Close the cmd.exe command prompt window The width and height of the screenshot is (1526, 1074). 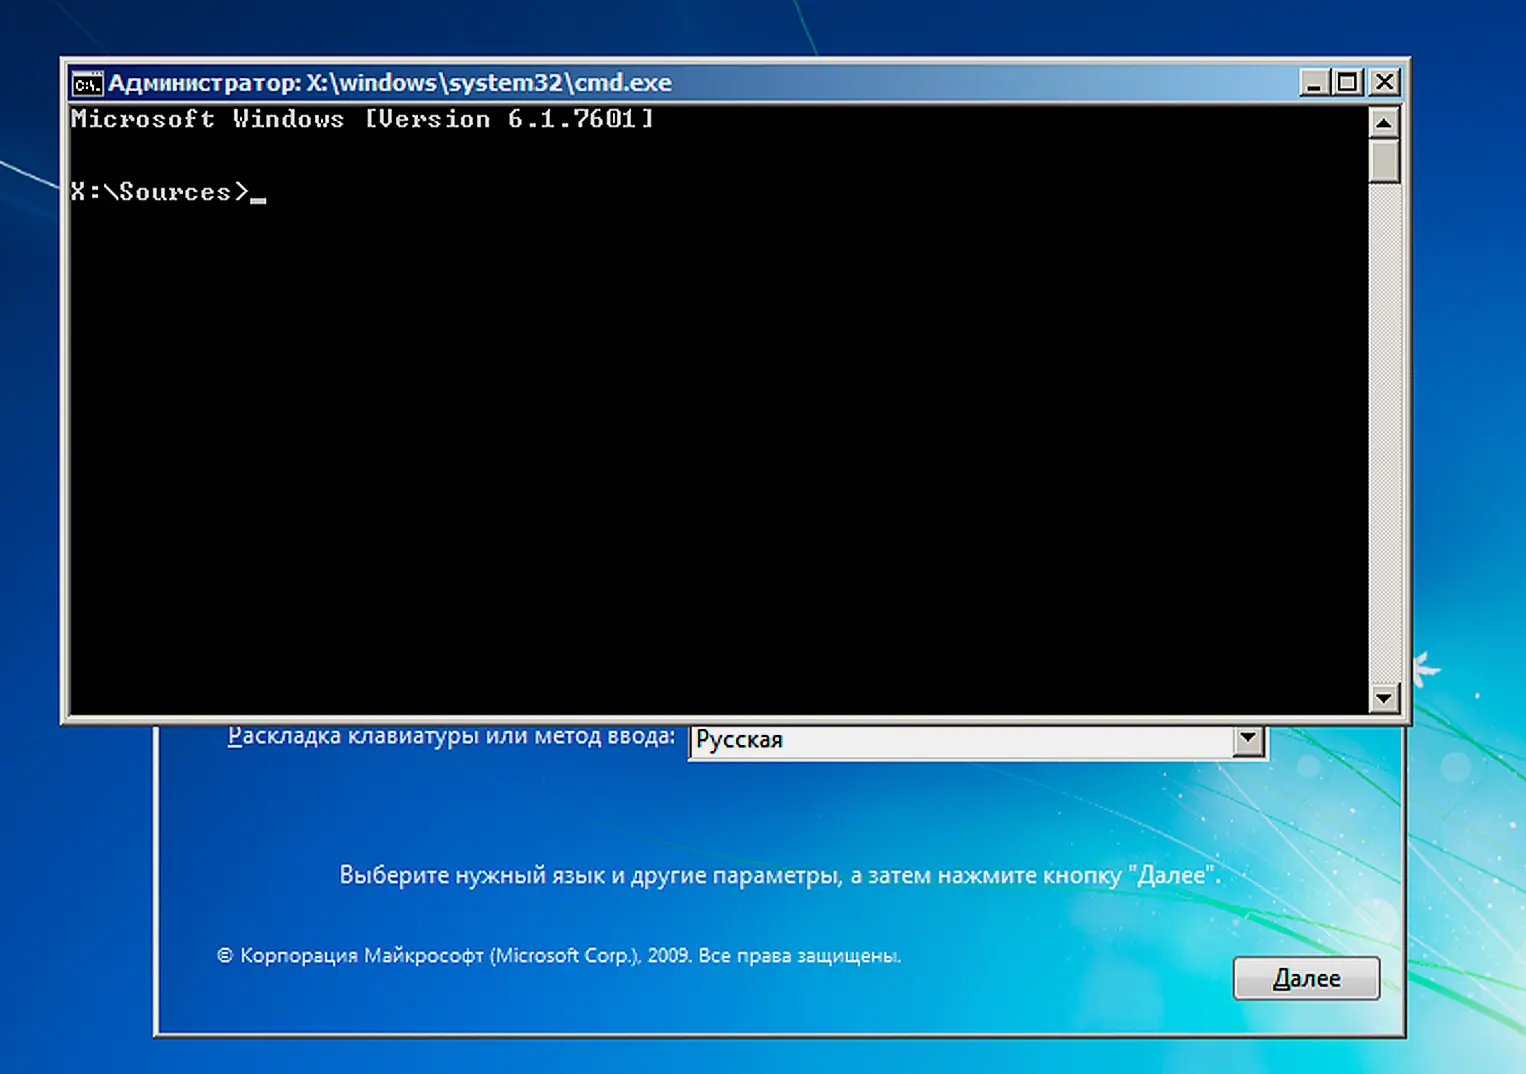point(1384,82)
